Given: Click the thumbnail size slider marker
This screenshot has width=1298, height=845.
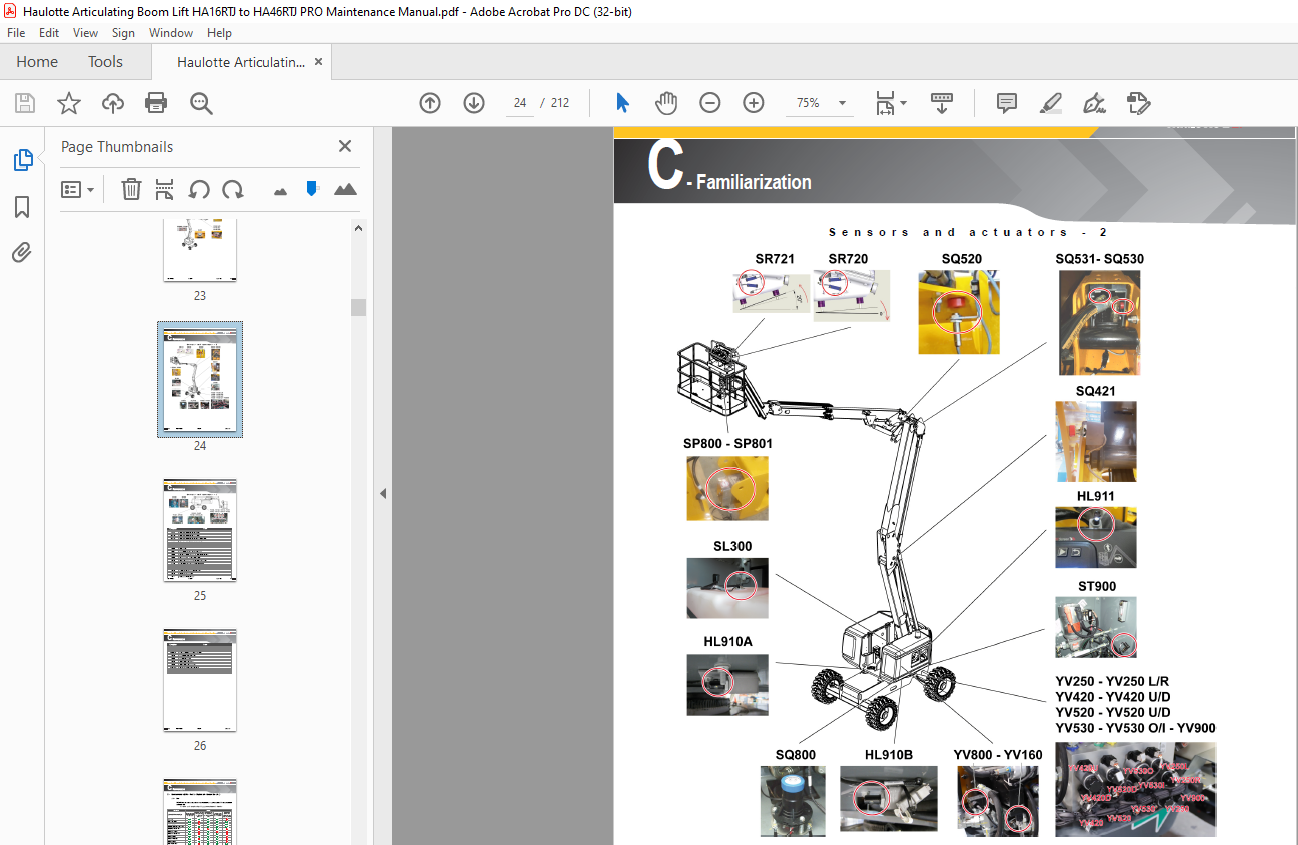Looking at the screenshot, I should pyautogui.click(x=312, y=188).
